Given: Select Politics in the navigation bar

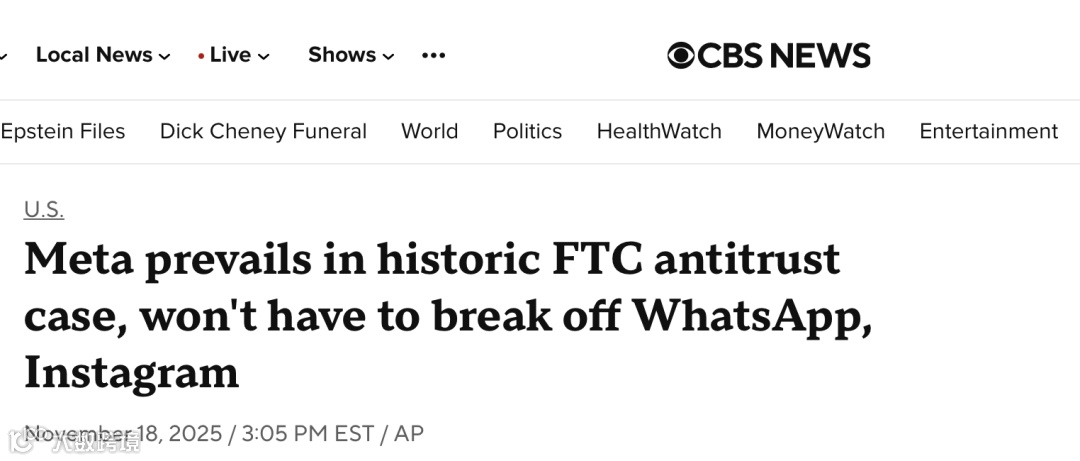Looking at the screenshot, I should [x=527, y=131].
